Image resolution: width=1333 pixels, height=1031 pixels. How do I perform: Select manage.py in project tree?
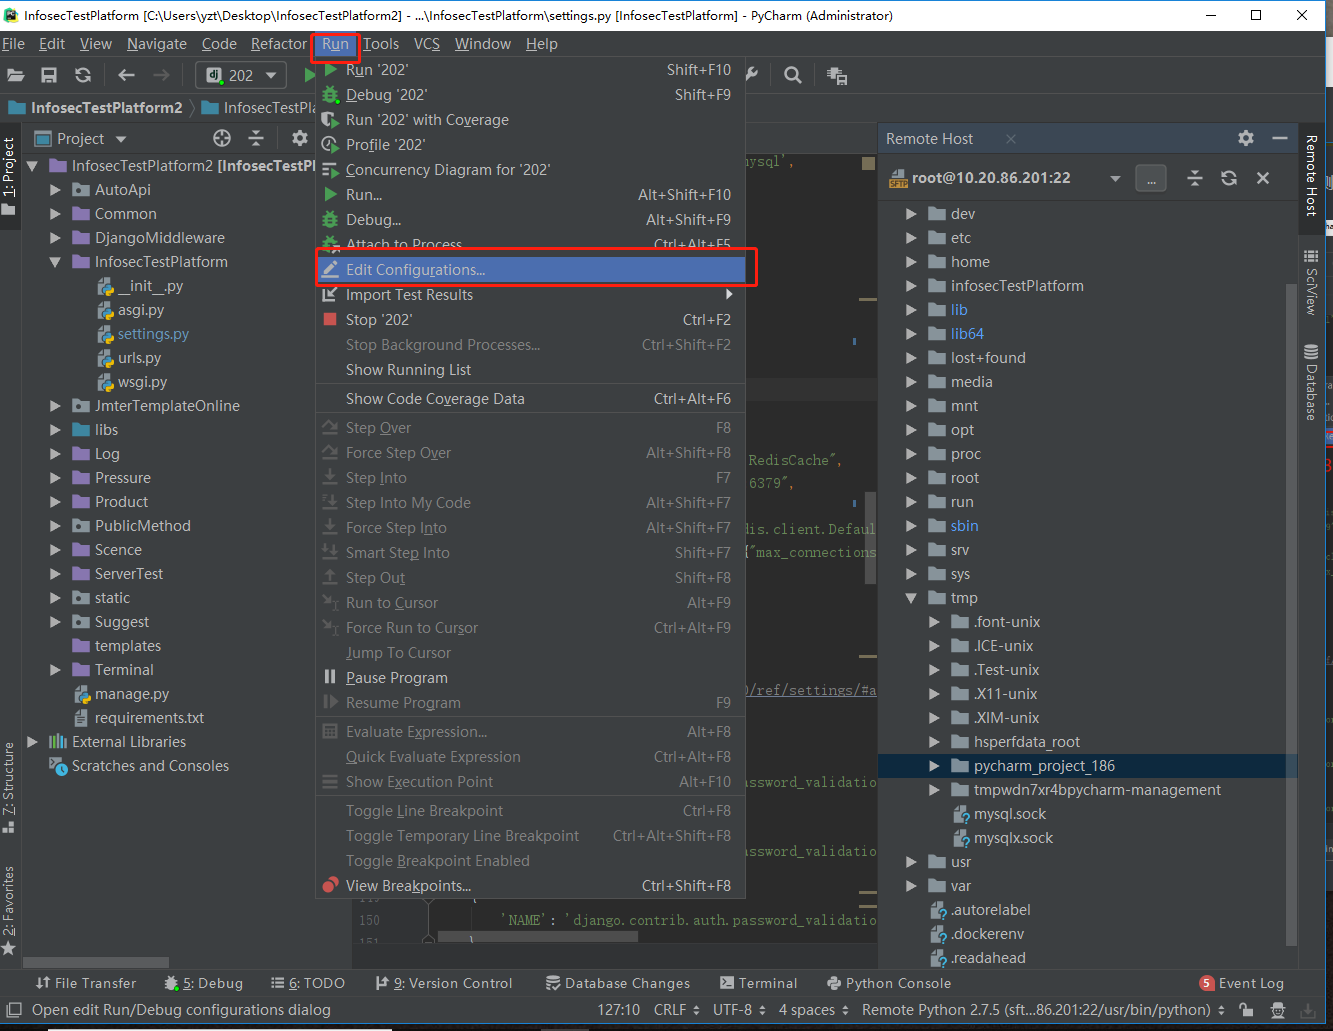132,694
